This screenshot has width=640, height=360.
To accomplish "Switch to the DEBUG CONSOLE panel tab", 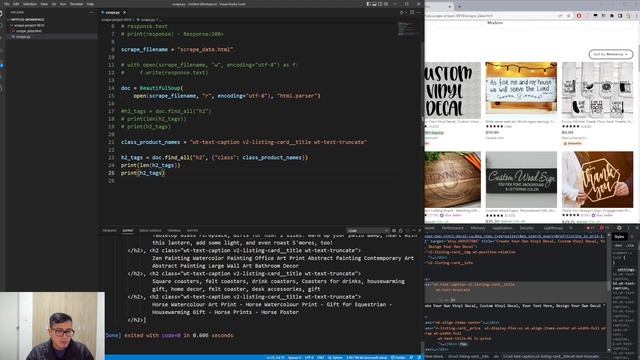I will (150, 231).
